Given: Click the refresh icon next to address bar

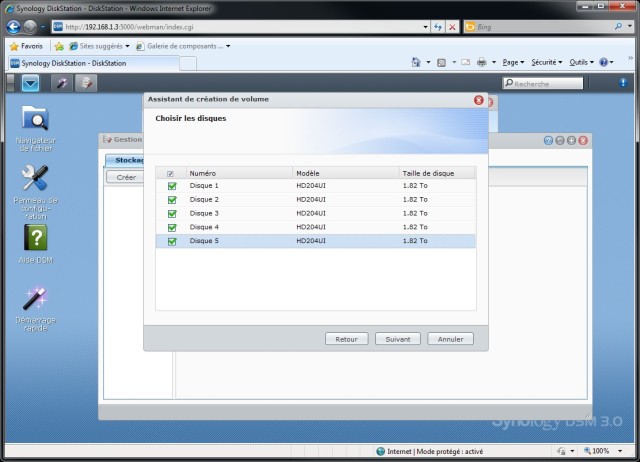Looking at the screenshot, I should click(438, 27).
